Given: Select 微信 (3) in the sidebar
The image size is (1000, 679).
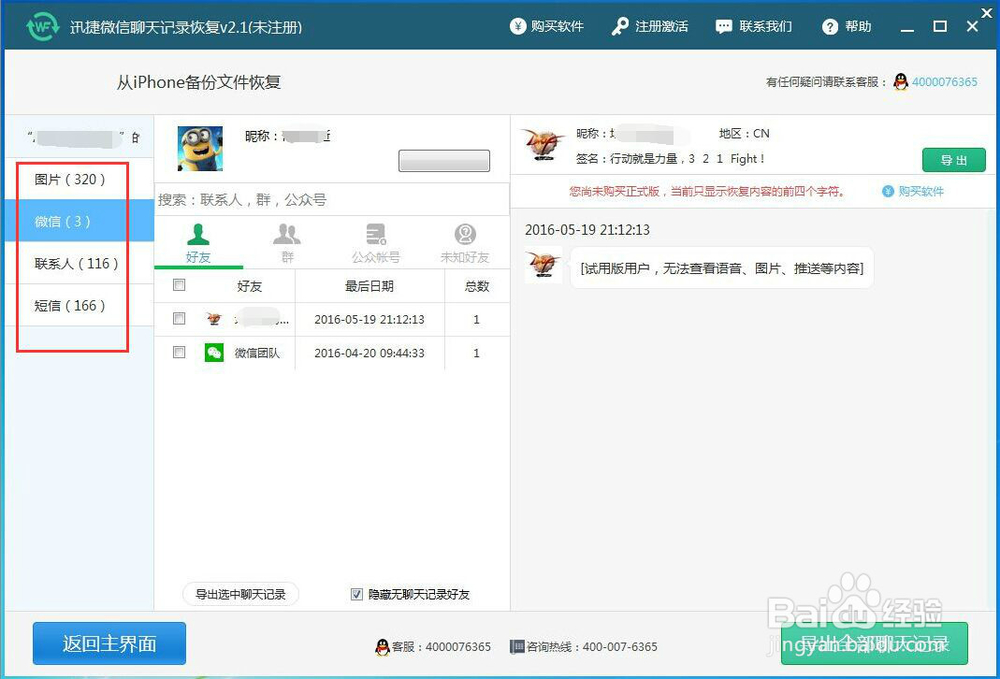Looking at the screenshot, I should pos(80,221).
